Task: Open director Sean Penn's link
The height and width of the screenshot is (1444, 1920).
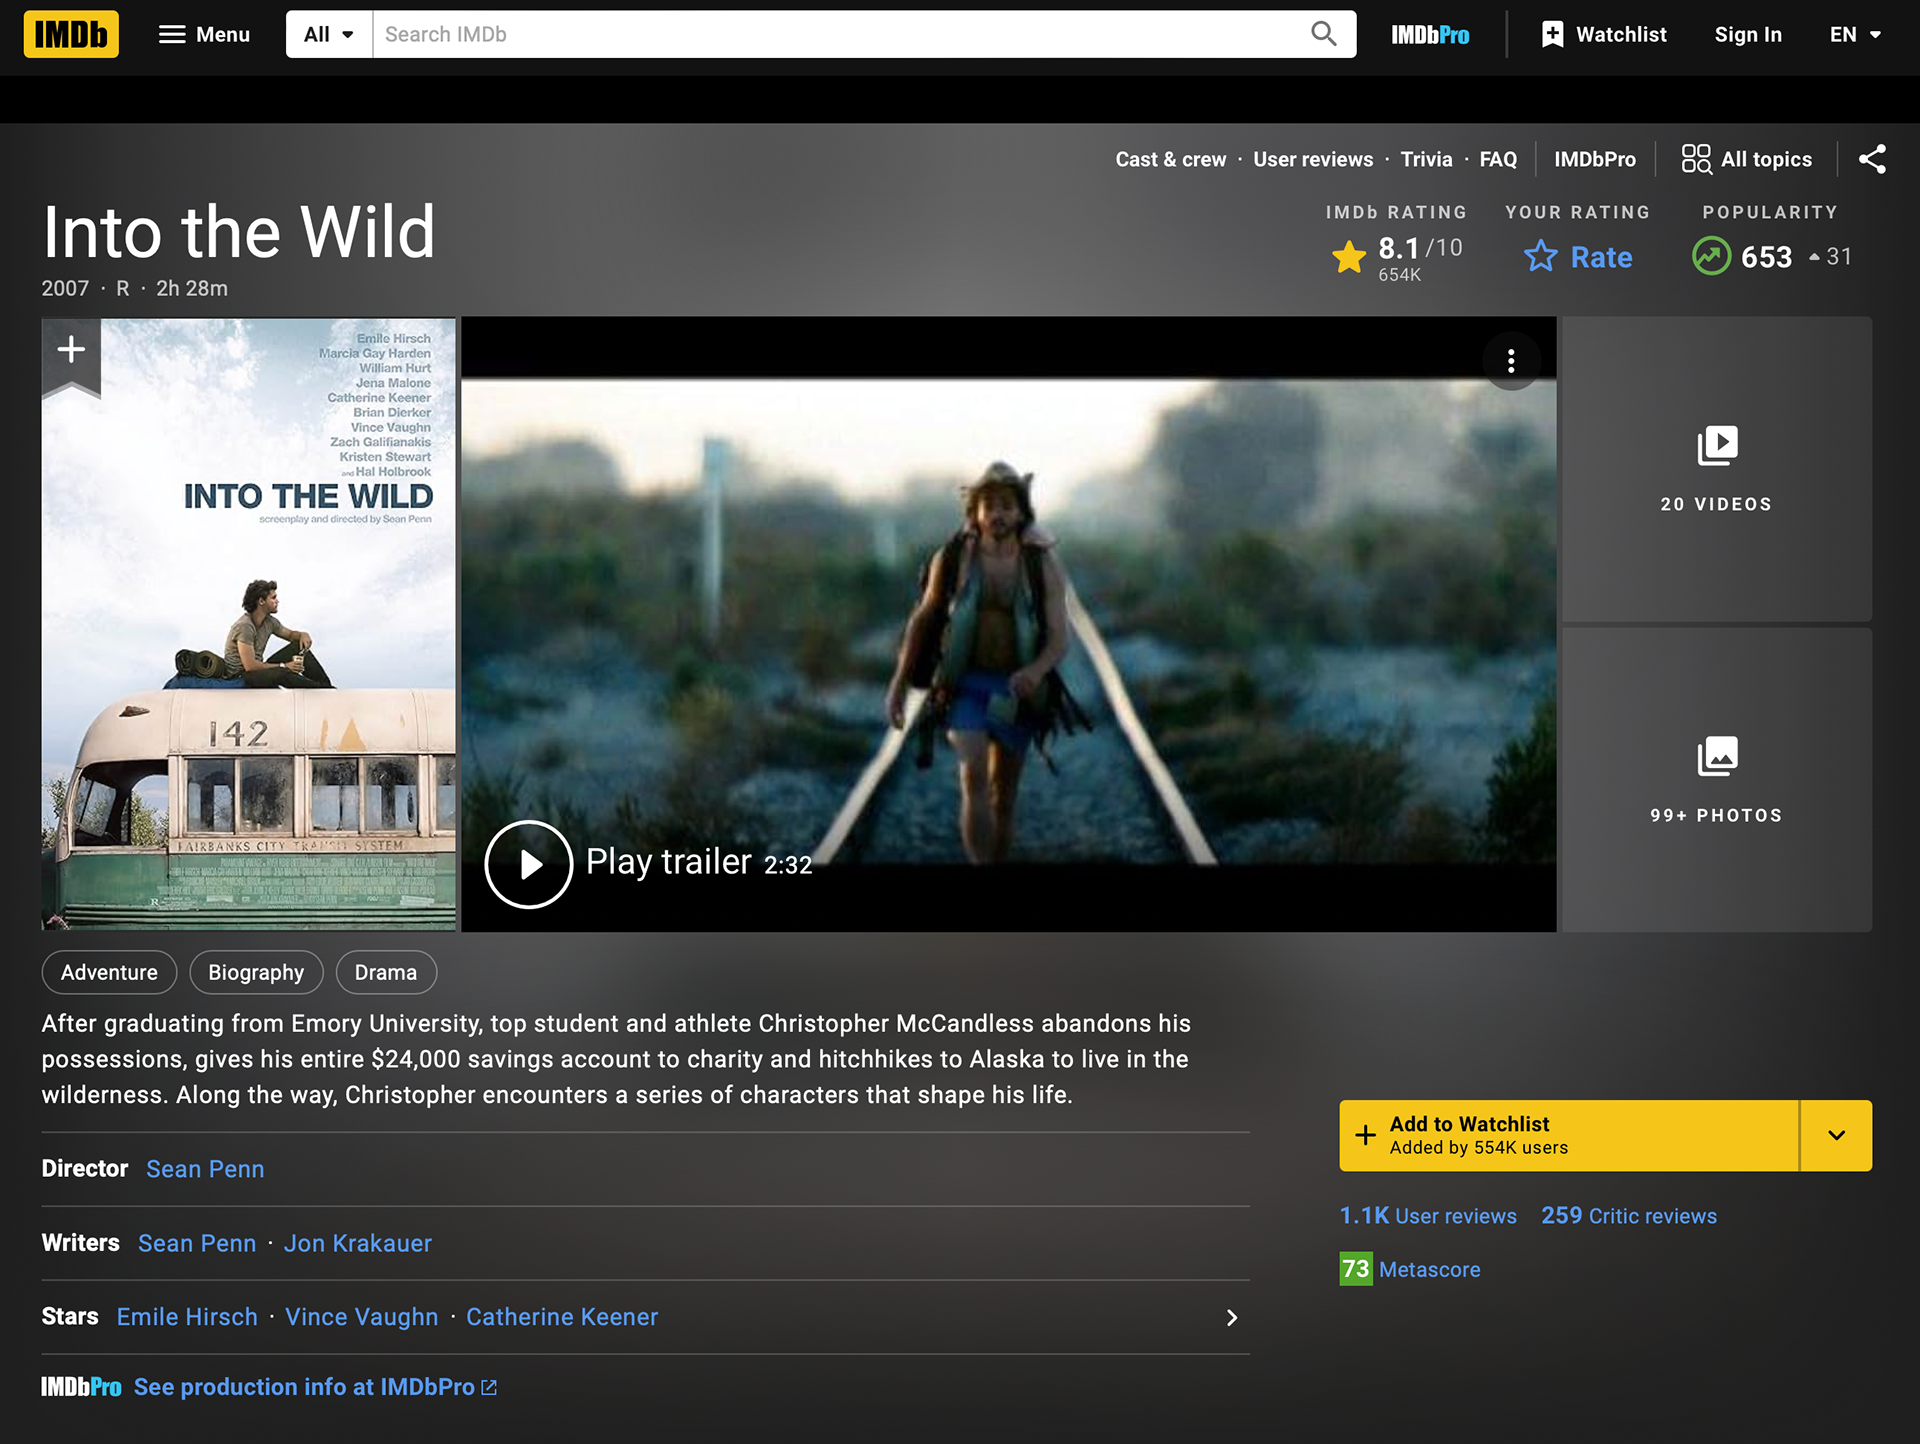Action: [x=205, y=1169]
